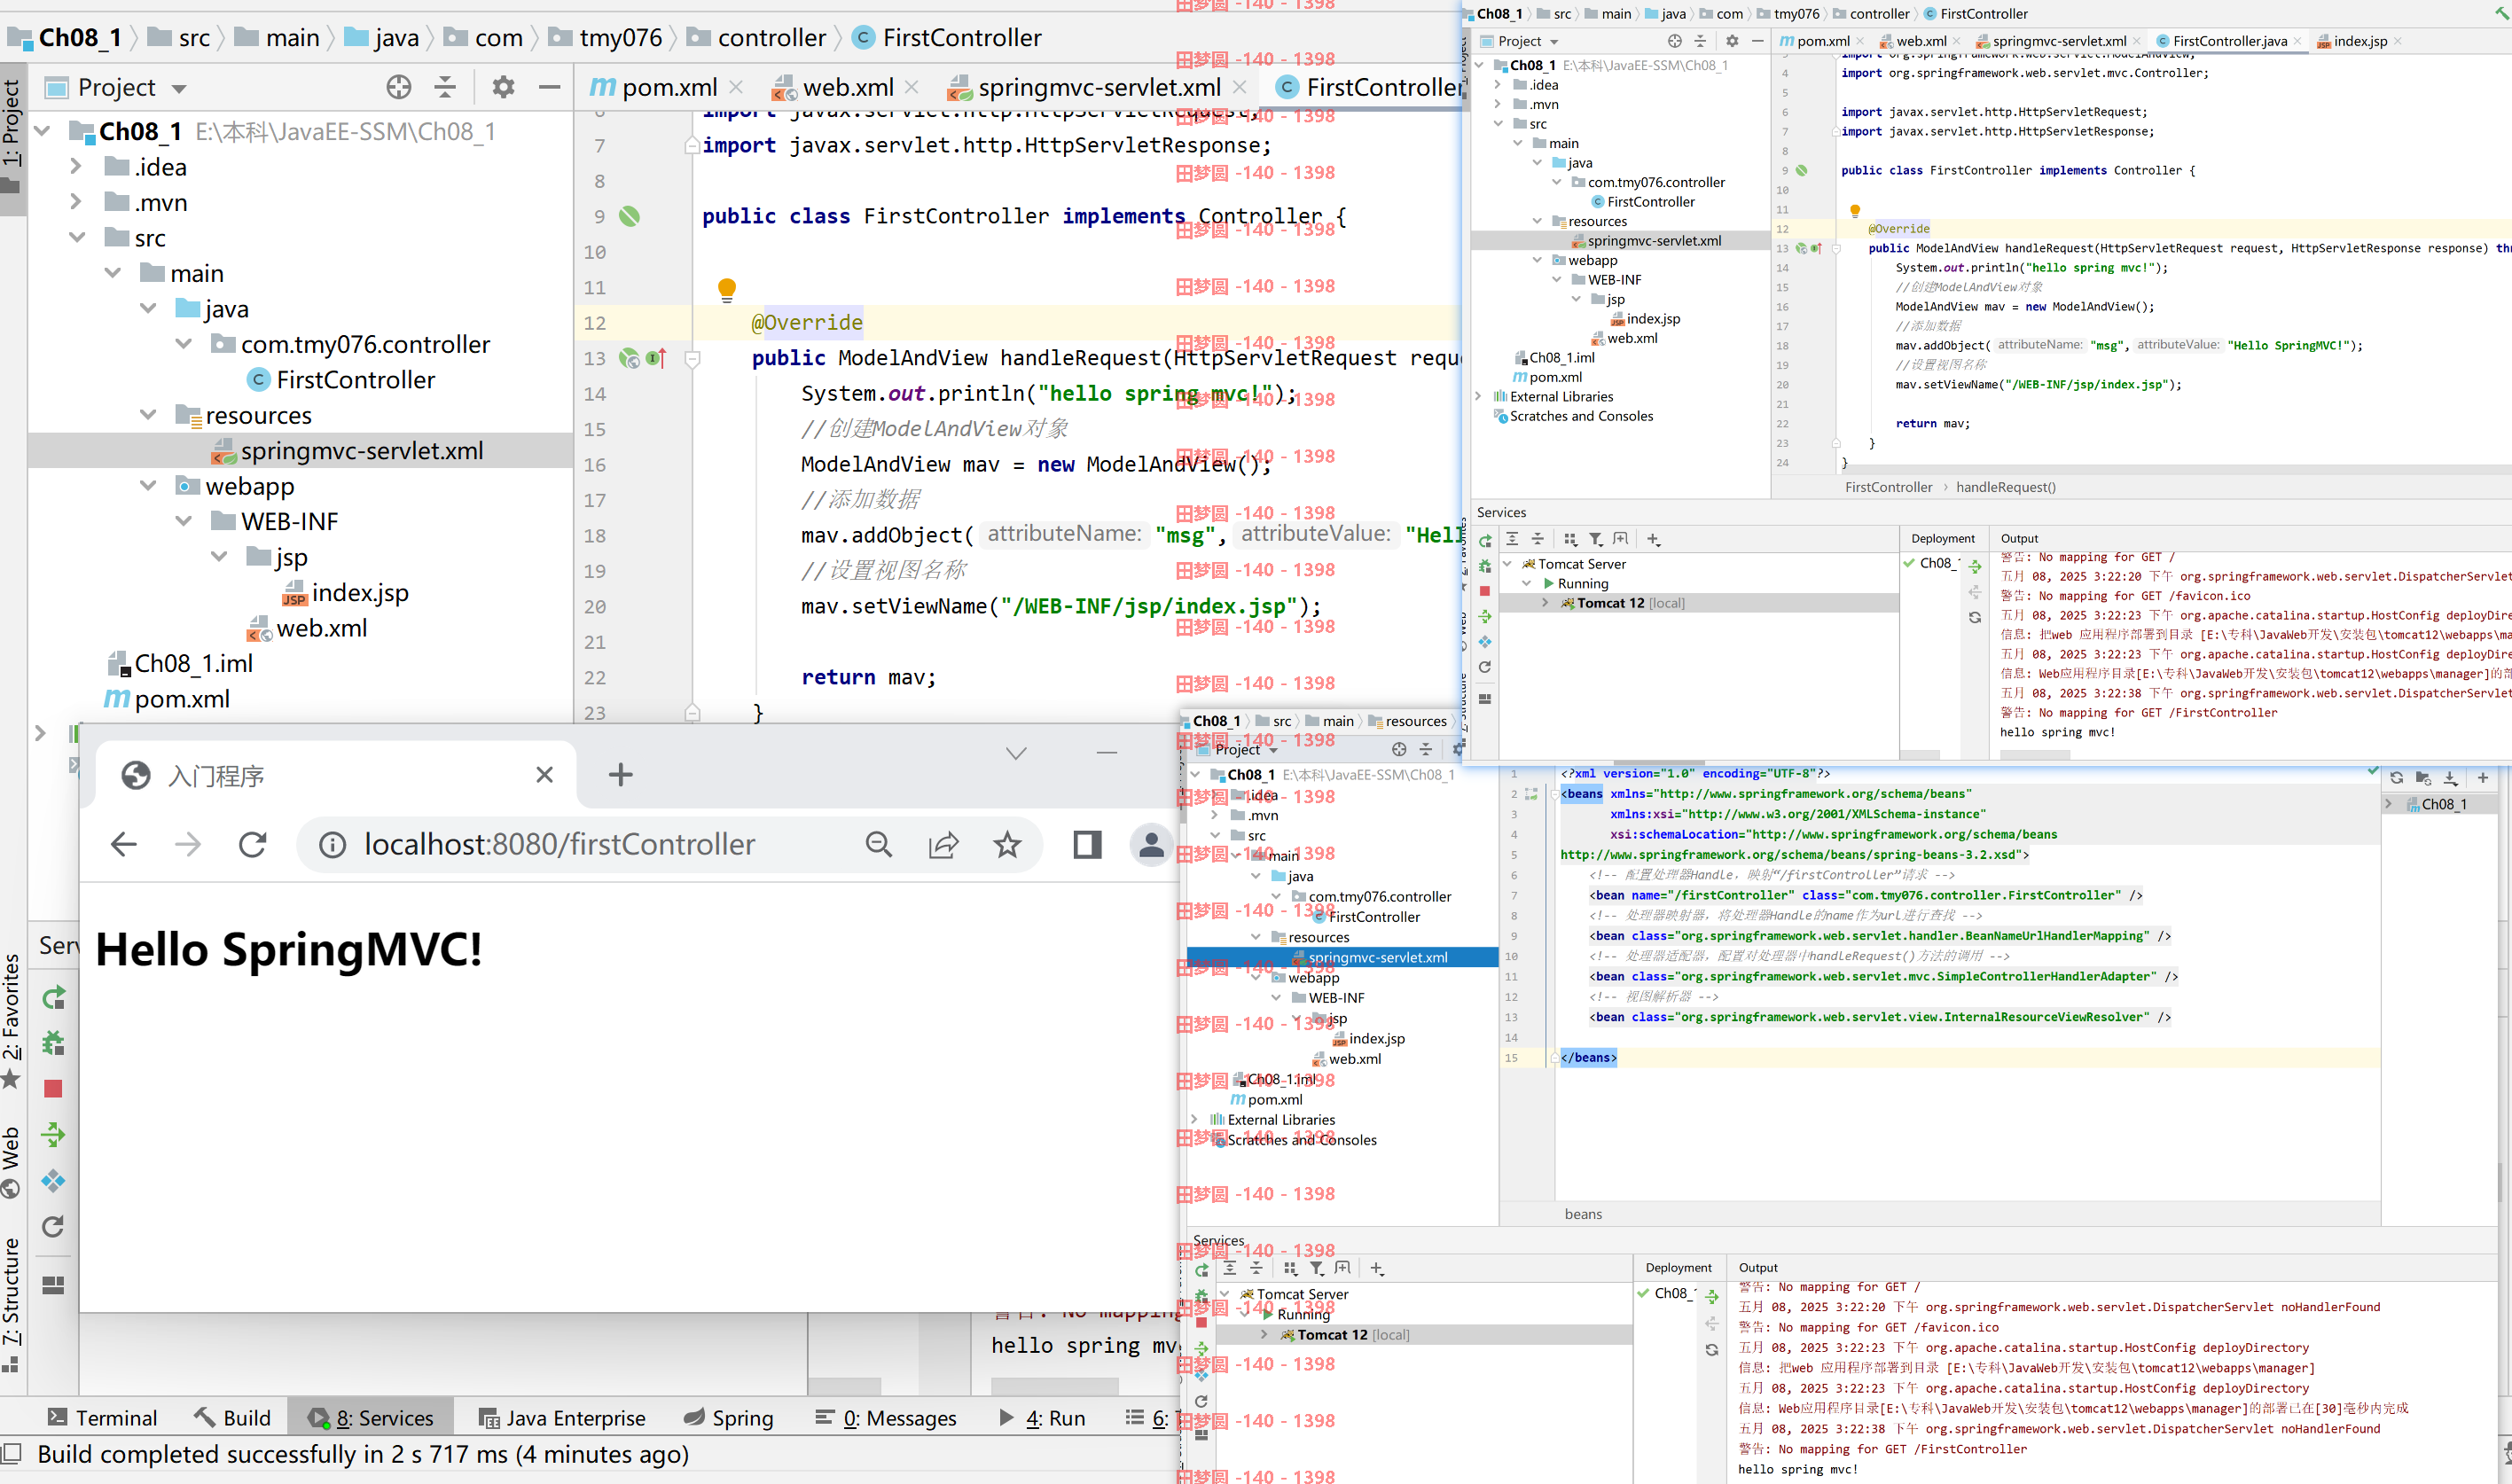This screenshot has height=1484, width=2512.
Task: Expand .idea folder in left Project tree
Action: click(76, 166)
